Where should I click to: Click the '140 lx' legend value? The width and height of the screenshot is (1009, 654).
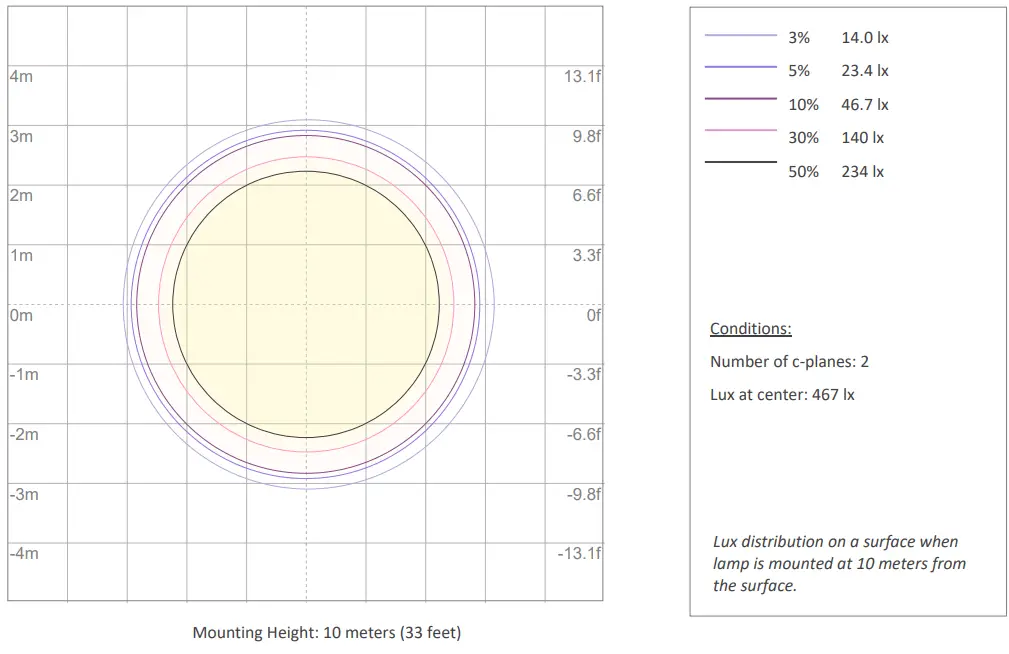862,138
